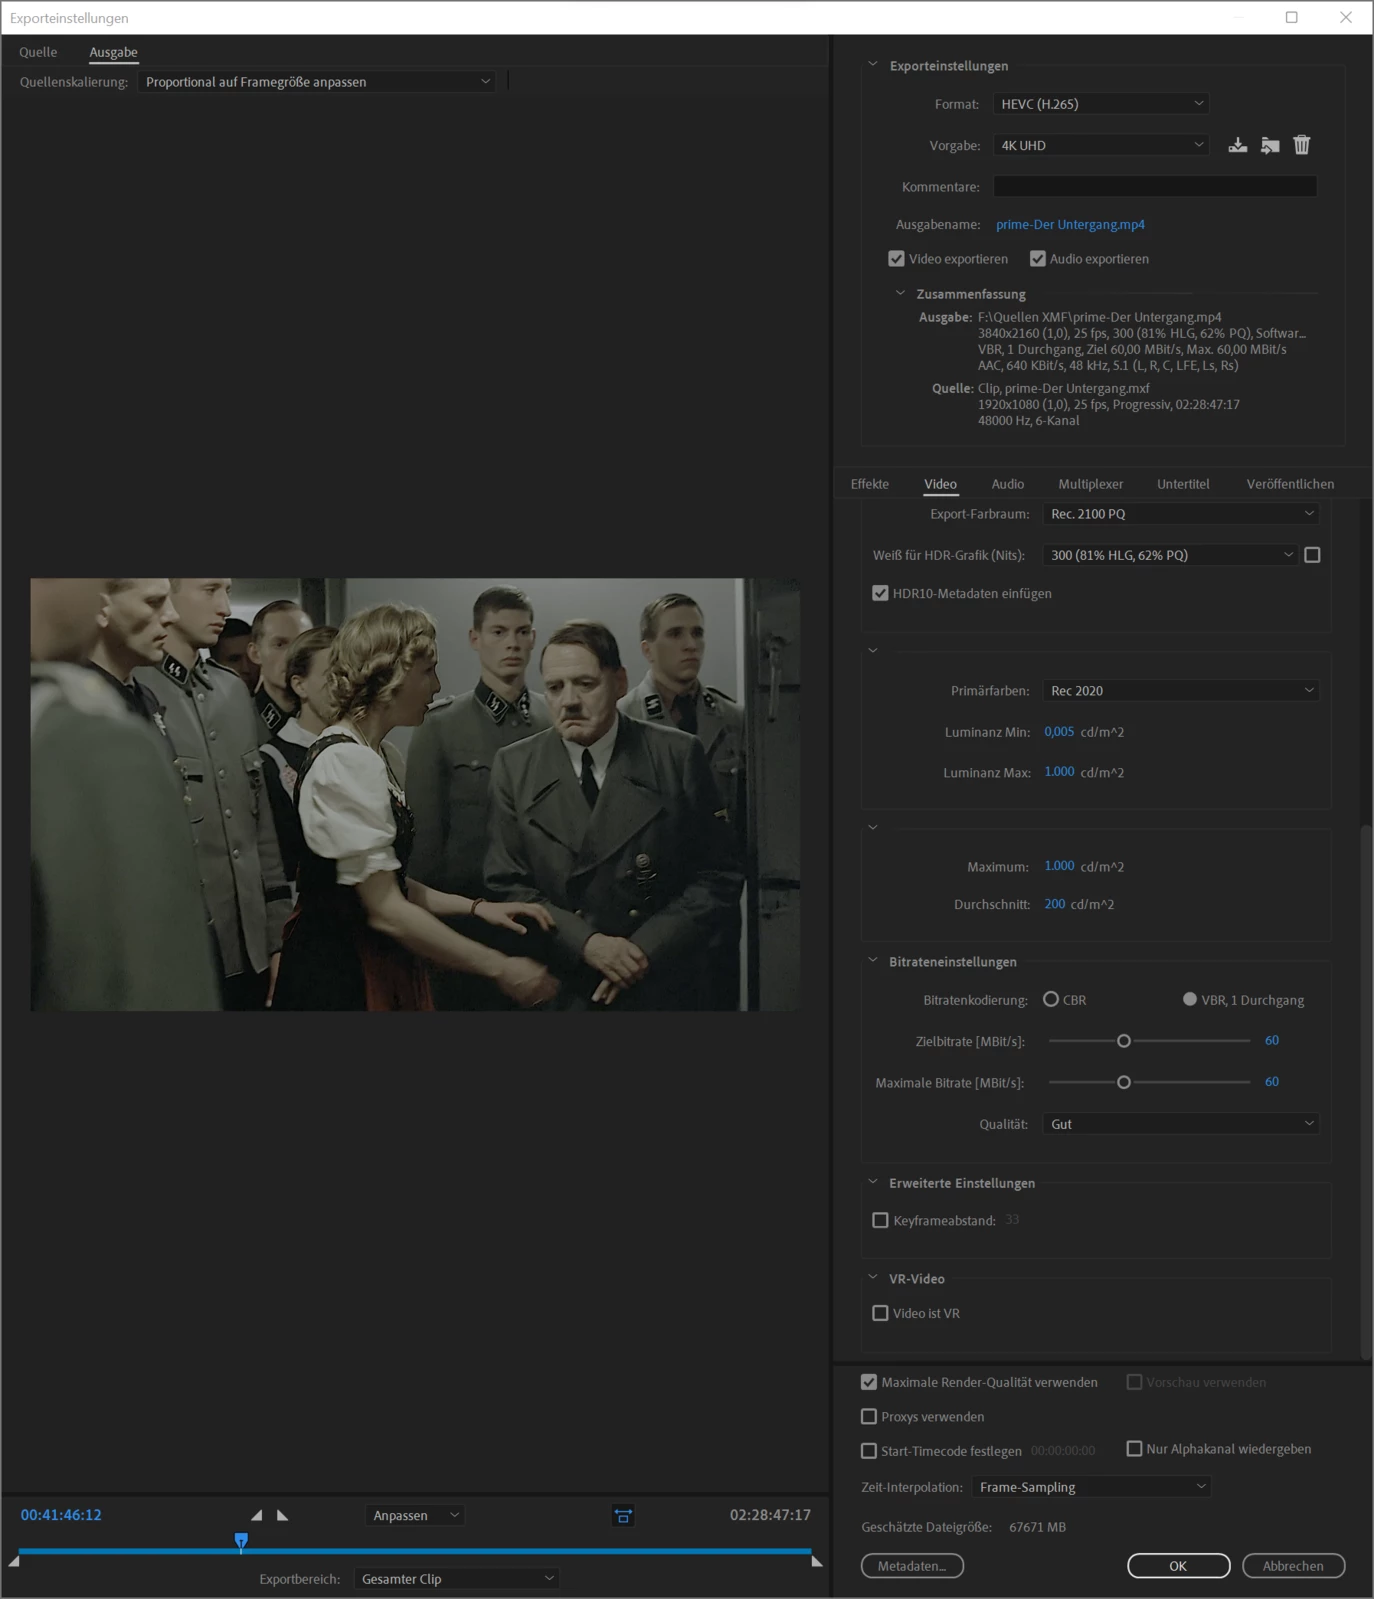
Task: Click Abbrechen button
Action: click(1293, 1566)
